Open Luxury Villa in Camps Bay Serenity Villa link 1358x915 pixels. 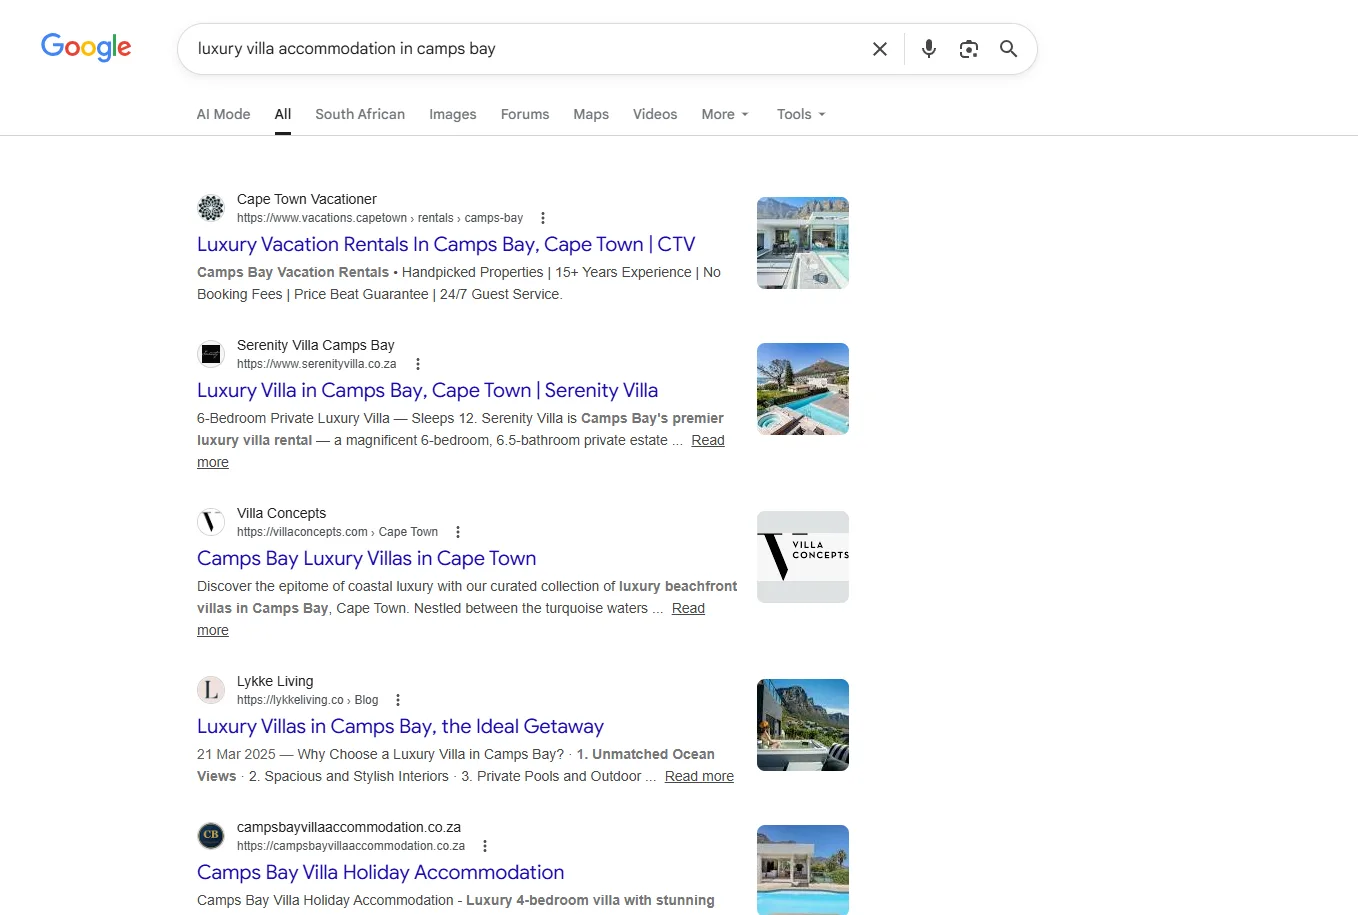point(428,390)
